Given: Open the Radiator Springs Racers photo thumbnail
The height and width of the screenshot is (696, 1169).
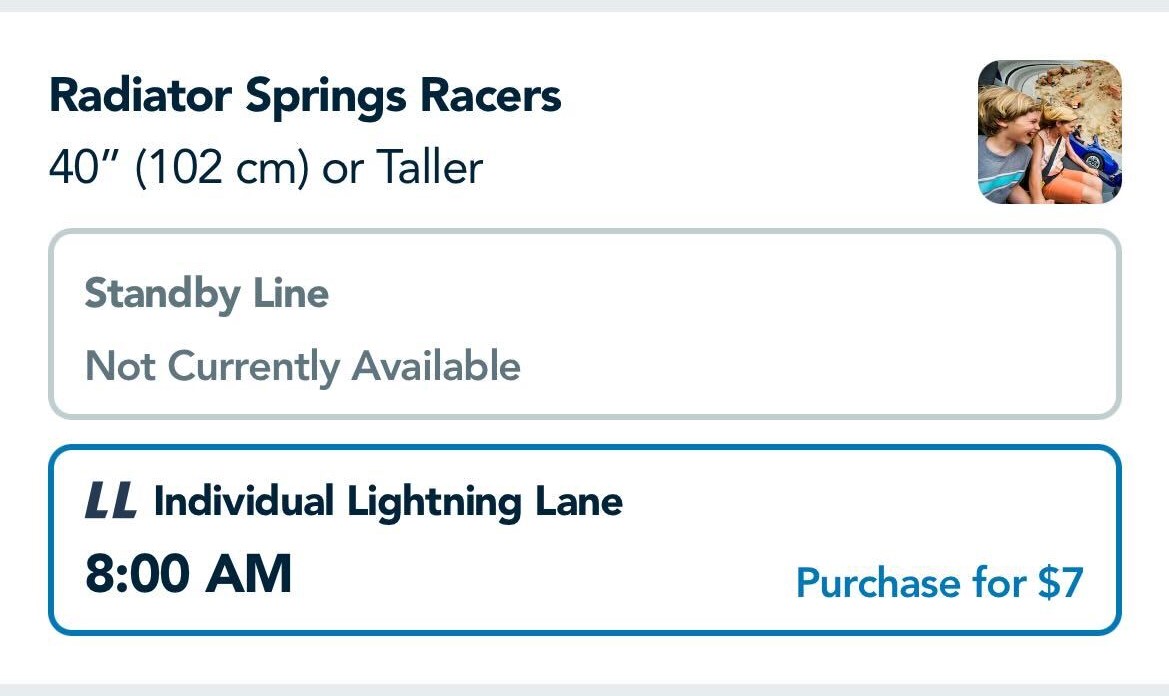Looking at the screenshot, I should (1049, 131).
